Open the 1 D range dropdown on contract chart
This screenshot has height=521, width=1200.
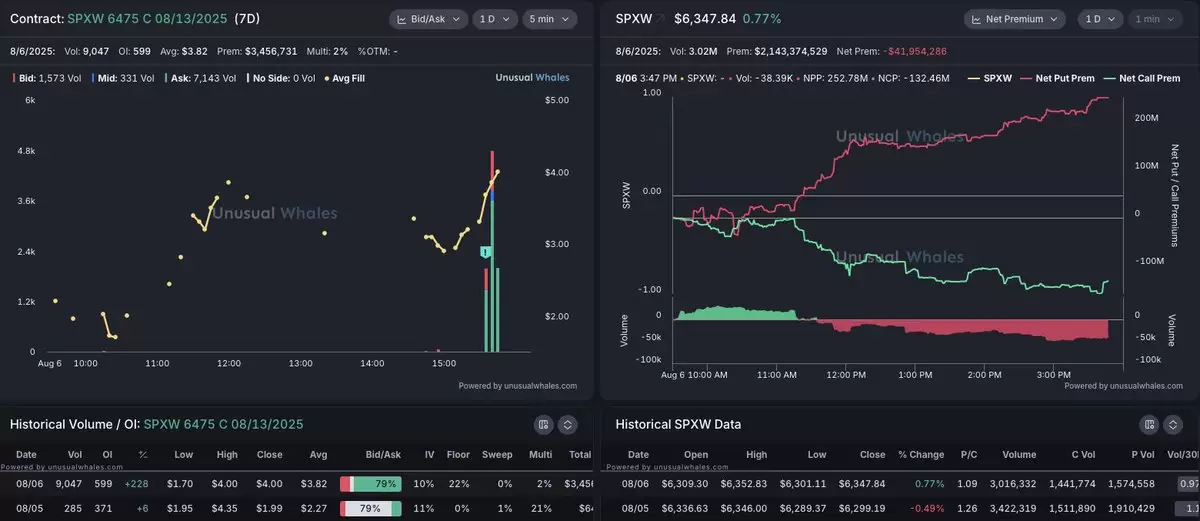point(494,19)
